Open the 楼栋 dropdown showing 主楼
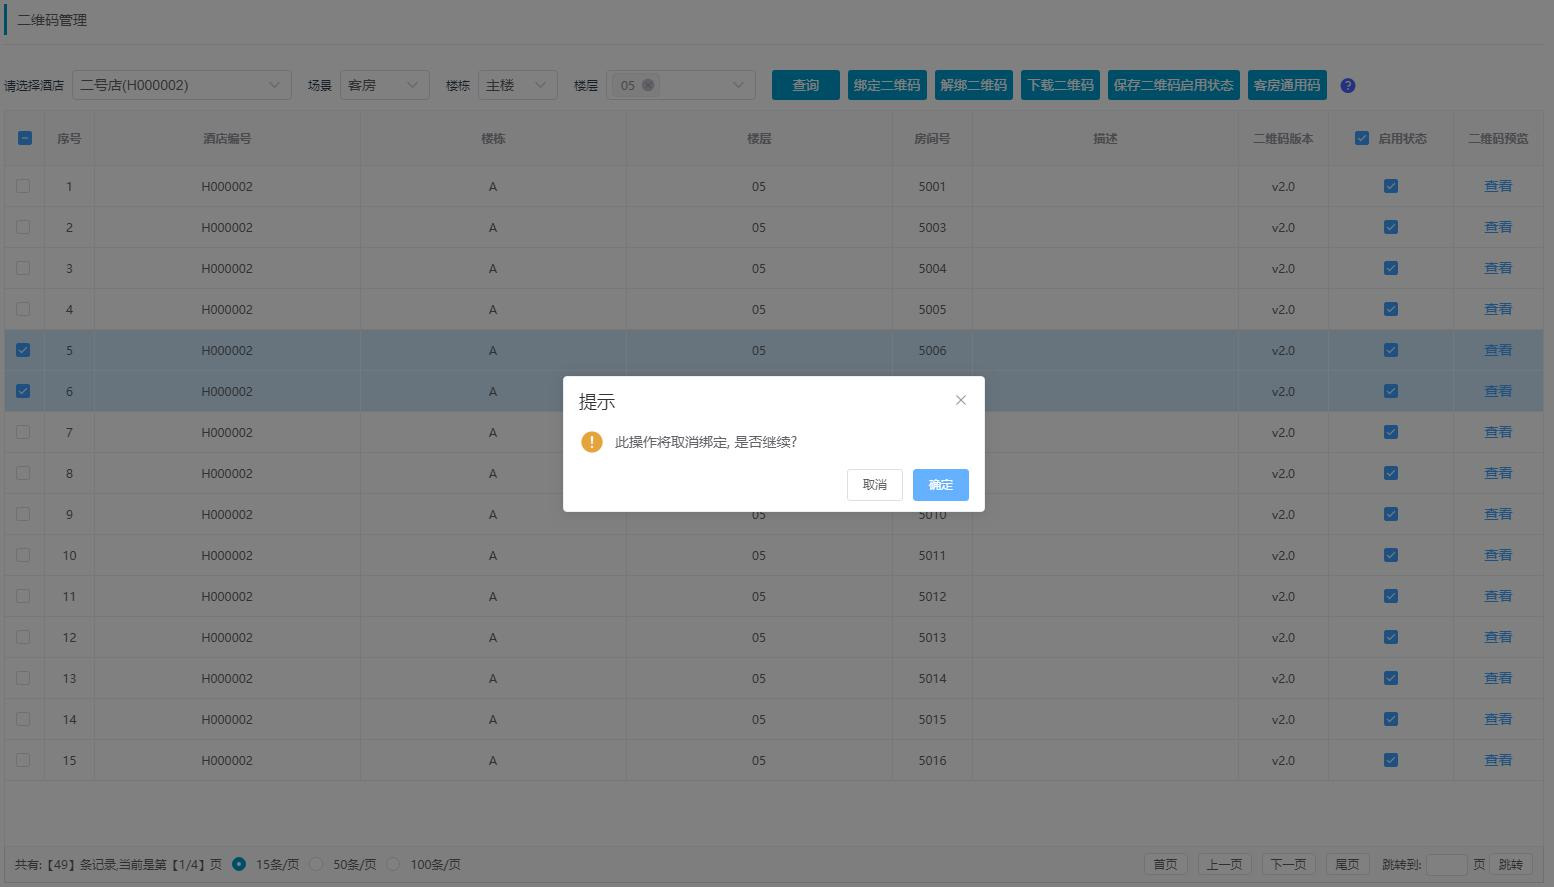Image resolution: width=1554 pixels, height=887 pixels. click(517, 85)
